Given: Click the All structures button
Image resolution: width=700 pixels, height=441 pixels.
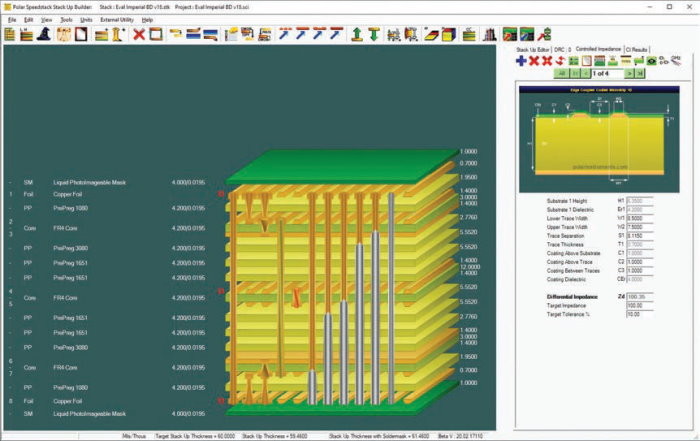Looking at the screenshot, I should [561, 73].
